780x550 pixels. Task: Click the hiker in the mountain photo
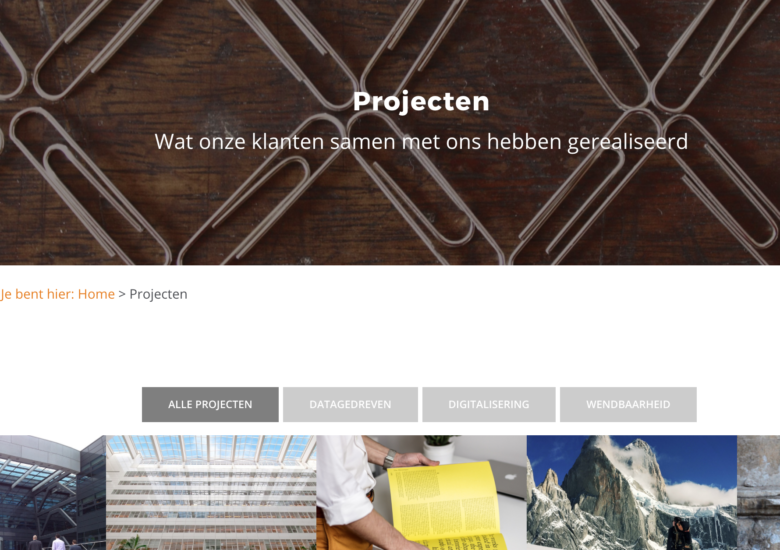tap(680, 535)
